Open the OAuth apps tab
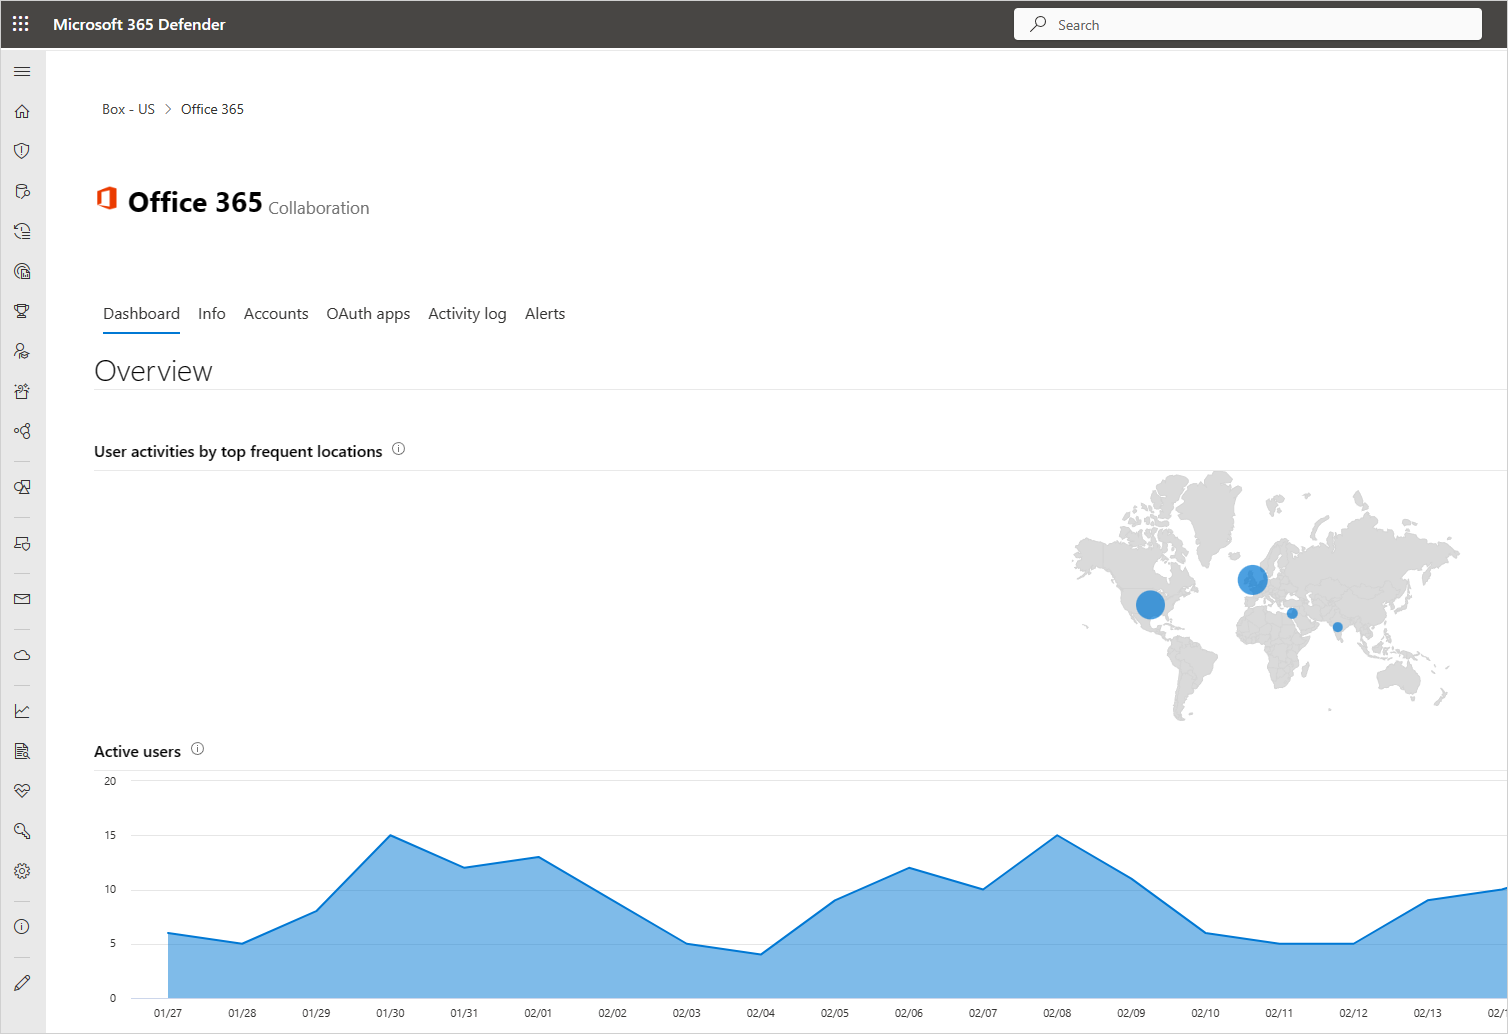 pos(368,313)
